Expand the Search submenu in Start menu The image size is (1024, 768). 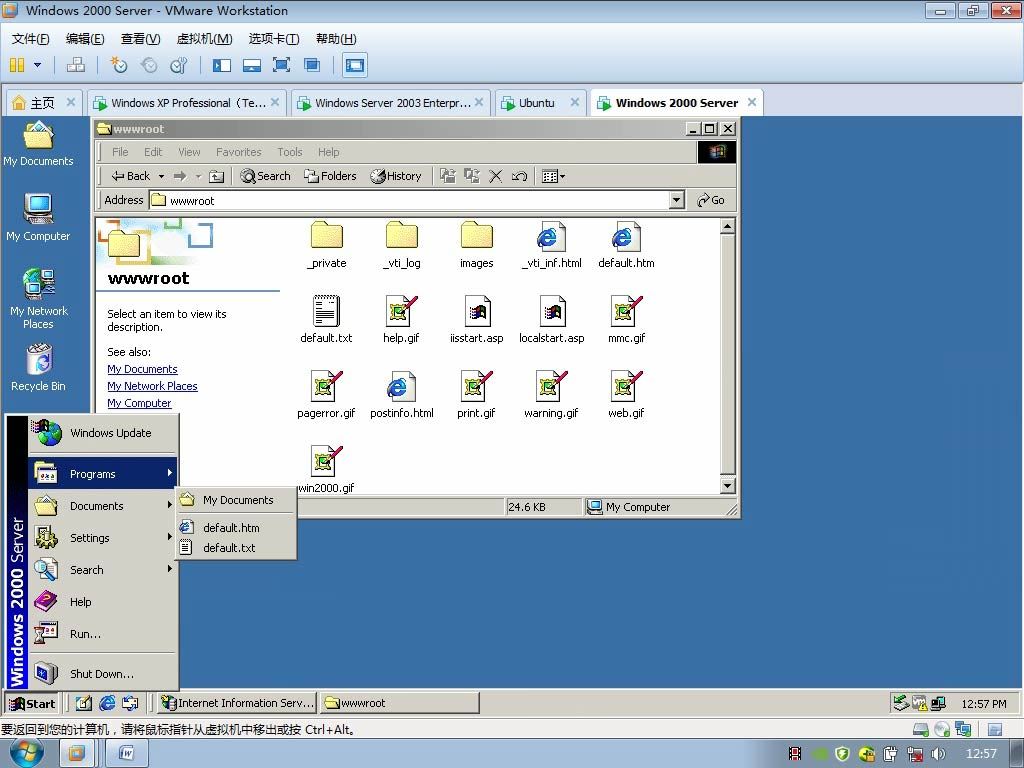pos(103,569)
